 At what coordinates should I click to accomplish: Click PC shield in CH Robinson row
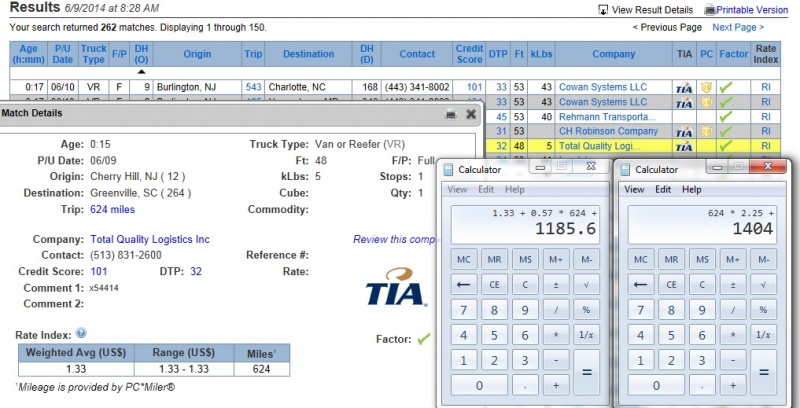point(706,132)
